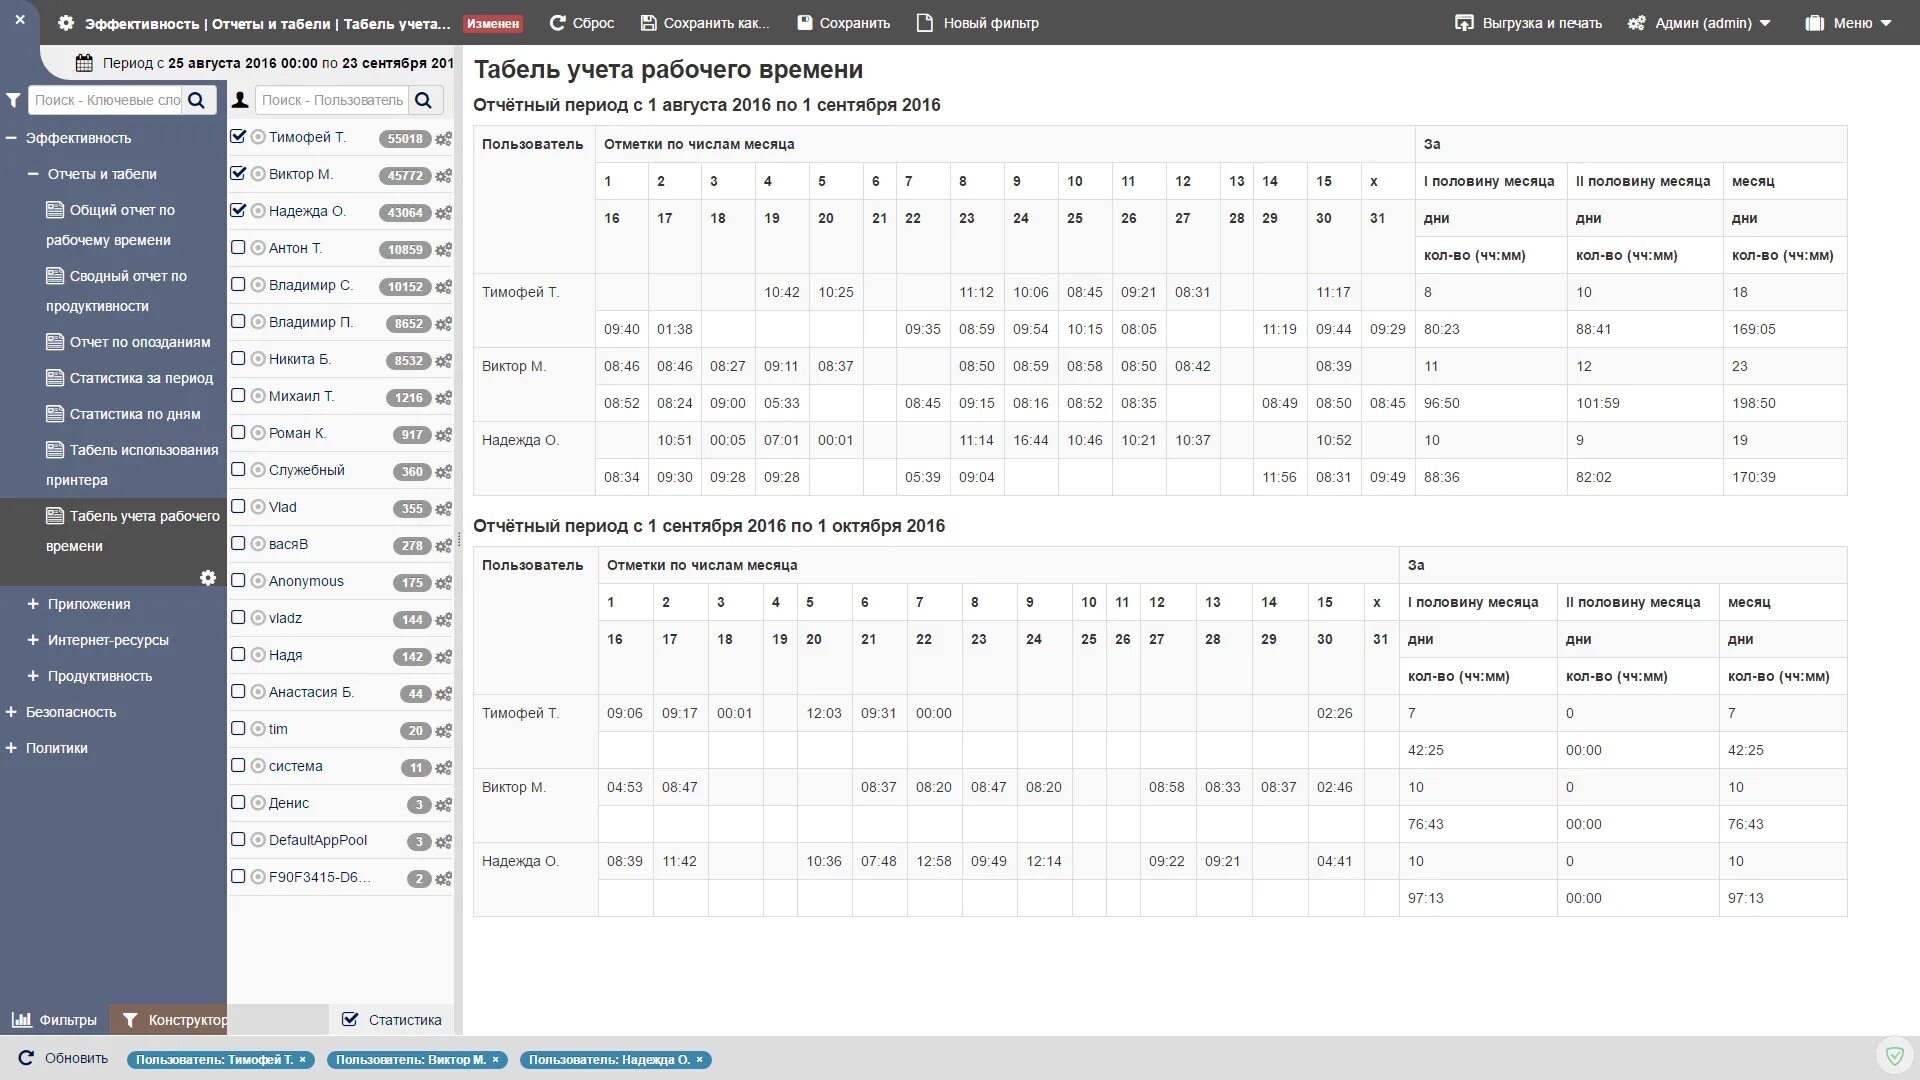Viewport: 1920px width, 1080px height.
Task: Click the gear settings icon in sidebar
Action: [208, 578]
